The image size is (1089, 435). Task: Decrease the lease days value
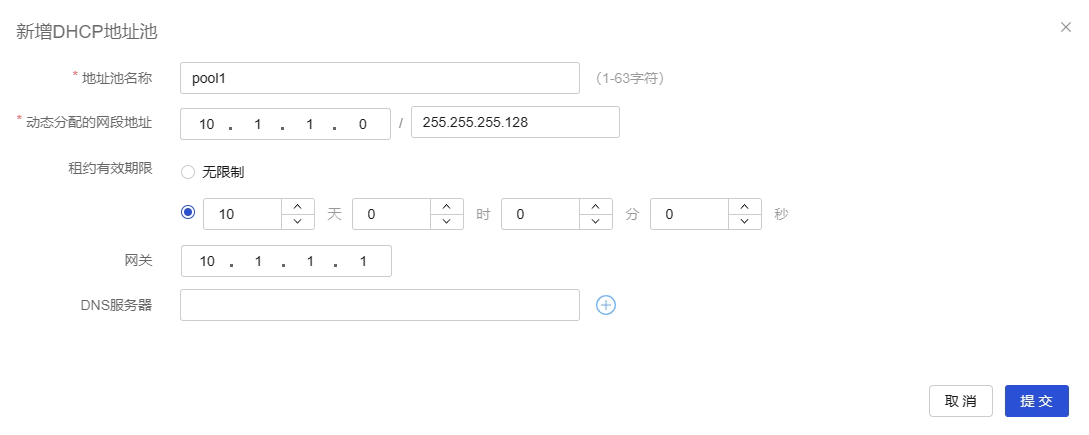tap(298, 221)
